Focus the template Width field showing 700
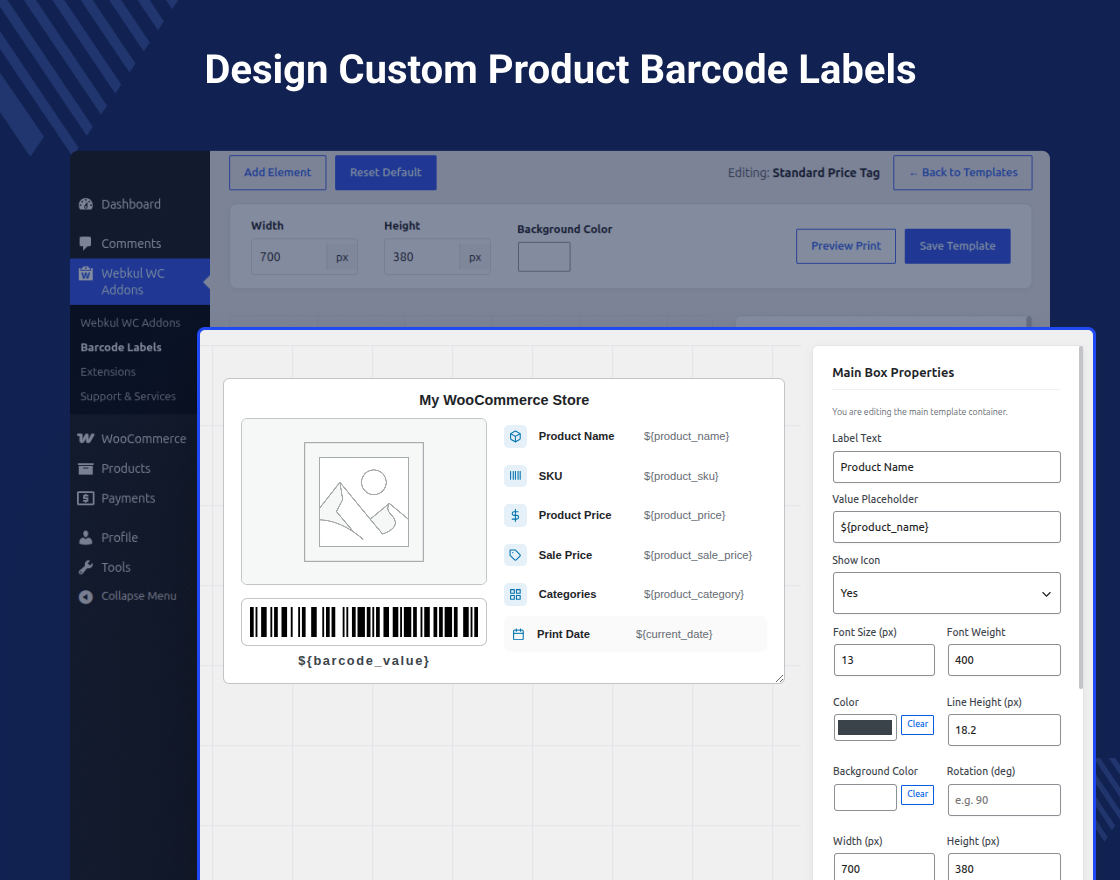Image resolution: width=1120 pixels, height=880 pixels. [289, 257]
